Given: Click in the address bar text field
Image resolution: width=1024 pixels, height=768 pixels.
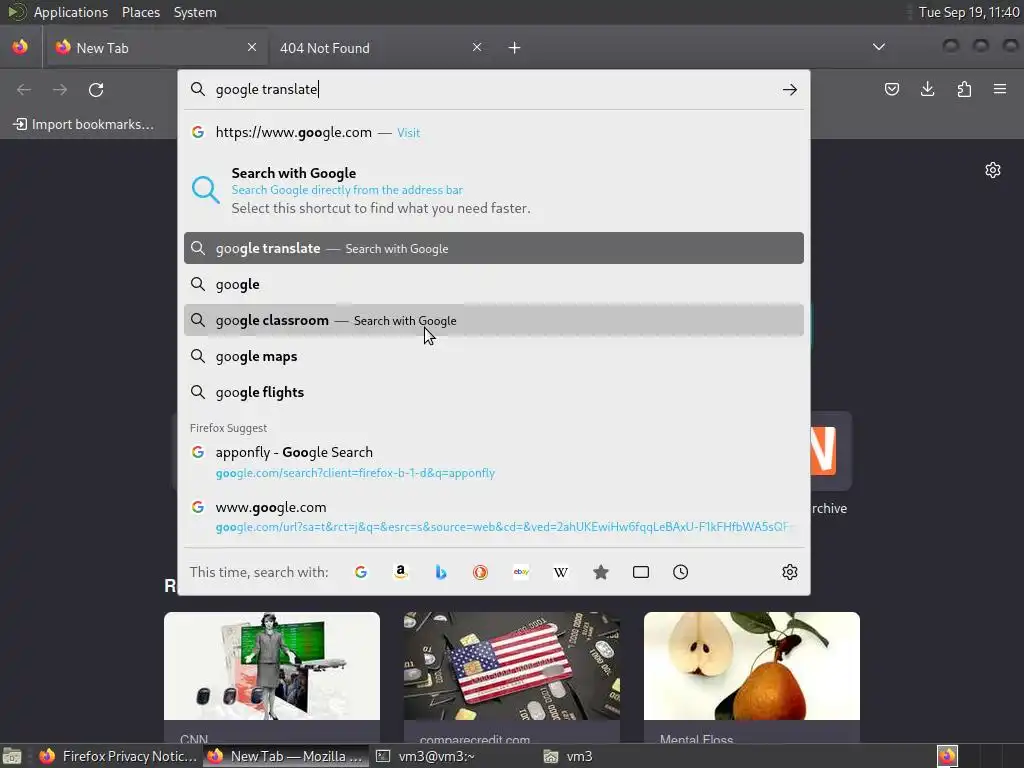Looking at the screenshot, I should tap(496, 89).
